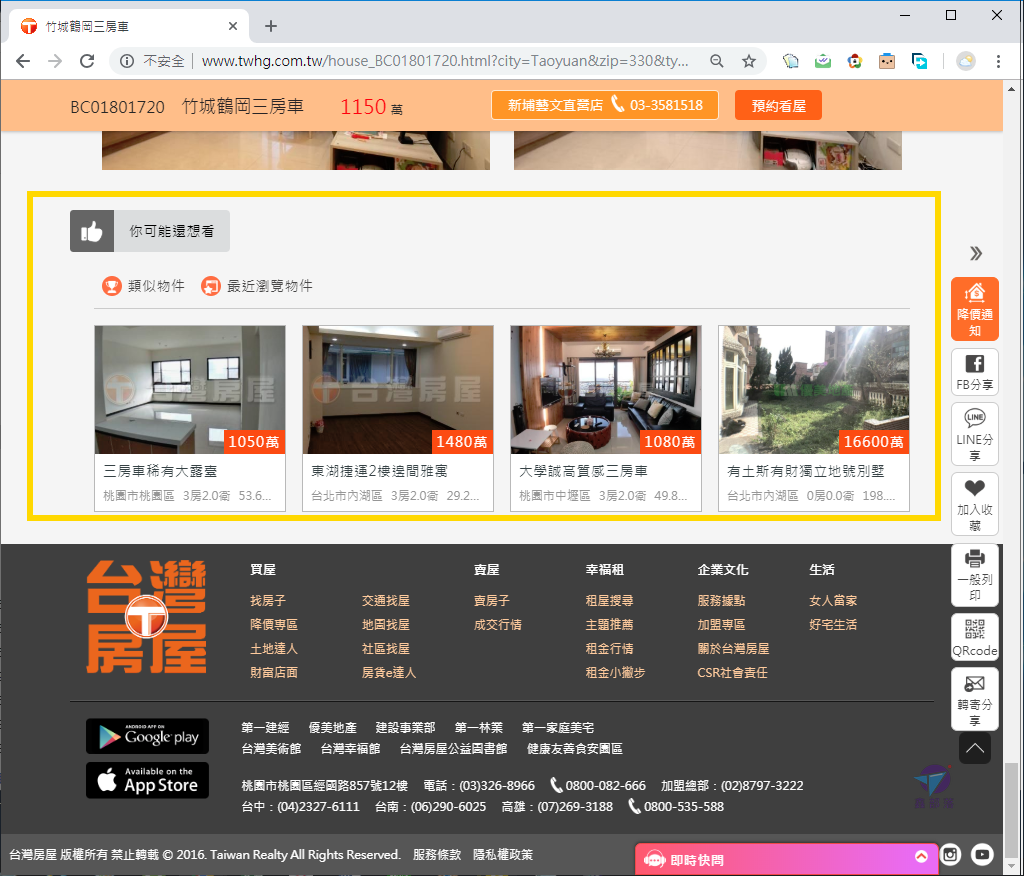Open the CSR社會責任 footer link
1024x876 pixels.
(732, 672)
